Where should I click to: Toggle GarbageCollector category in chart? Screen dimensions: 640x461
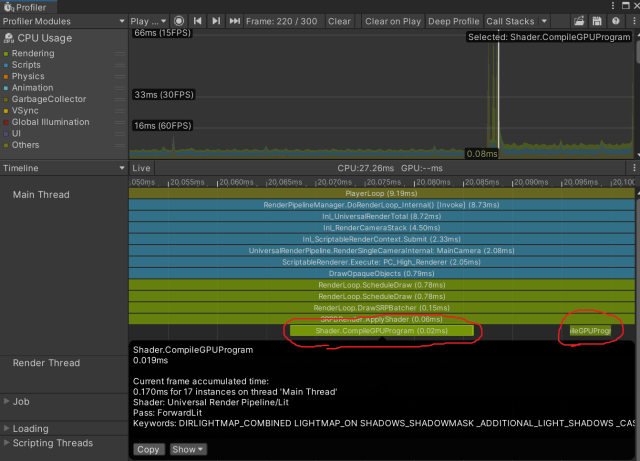[x=6, y=99]
